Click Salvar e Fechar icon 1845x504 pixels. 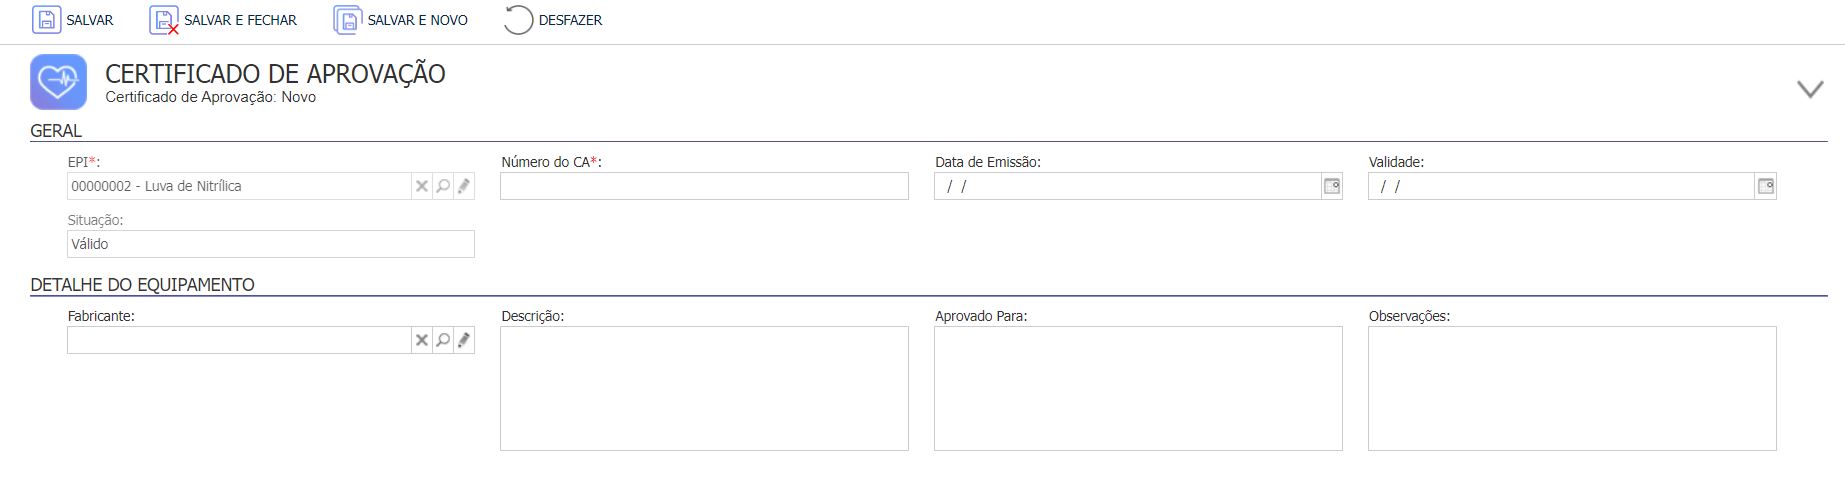pyautogui.click(x=164, y=20)
